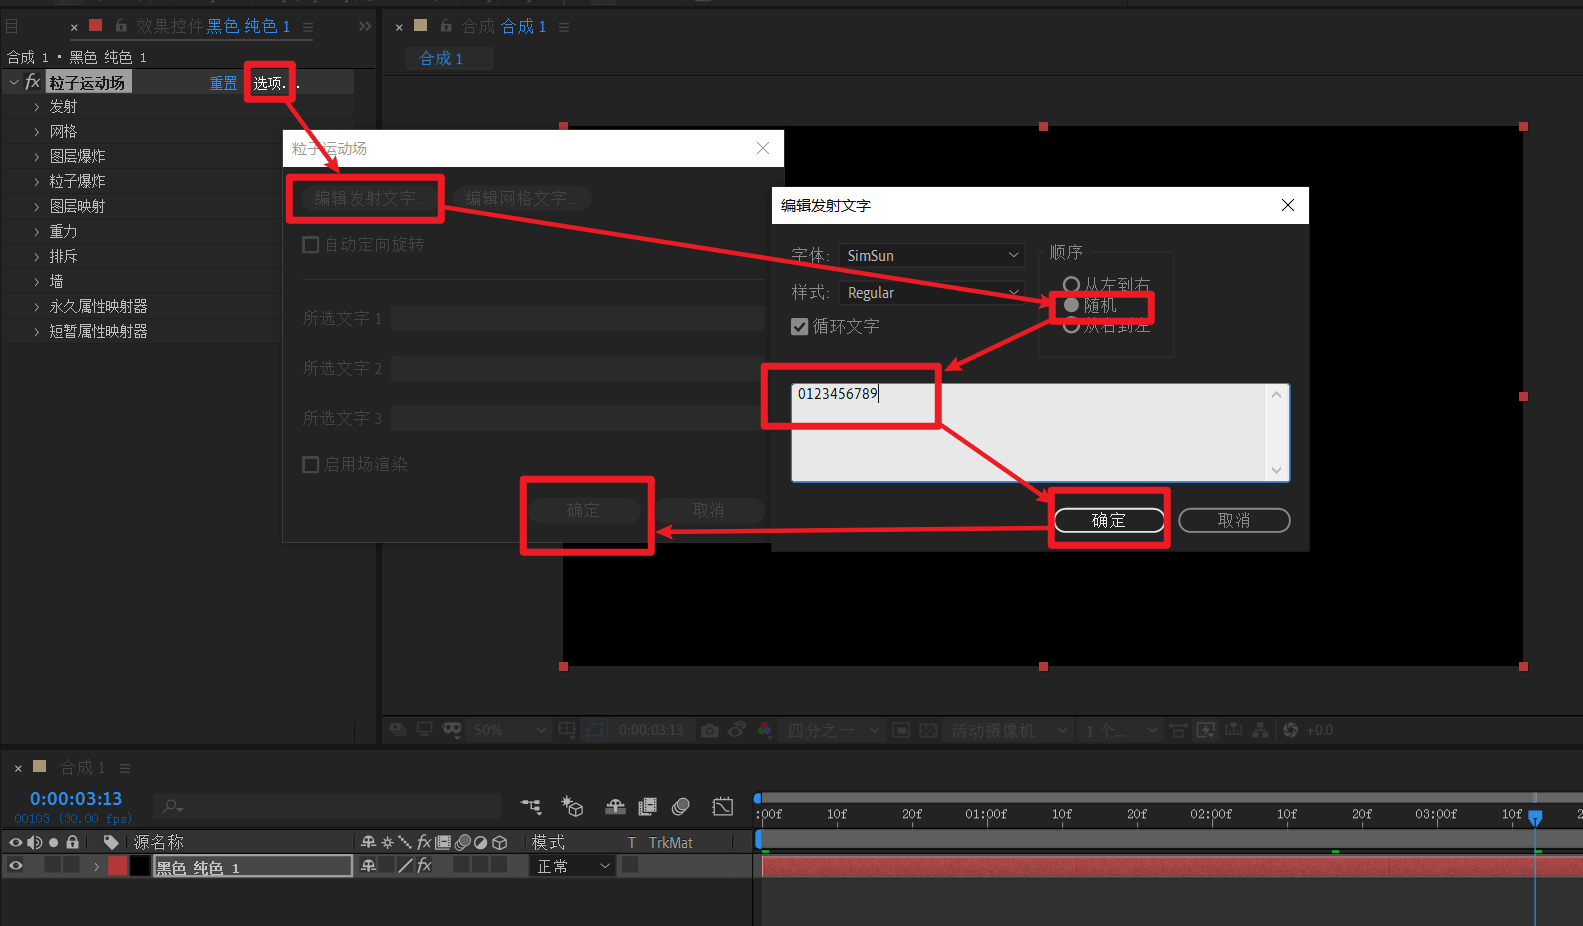Expand the 图层爆炸 property group
1583x926 pixels.
point(37,157)
